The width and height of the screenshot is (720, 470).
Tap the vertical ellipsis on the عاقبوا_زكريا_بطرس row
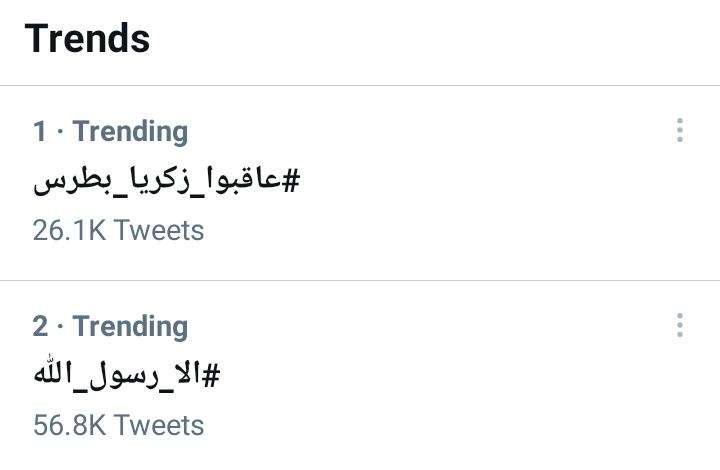click(680, 130)
